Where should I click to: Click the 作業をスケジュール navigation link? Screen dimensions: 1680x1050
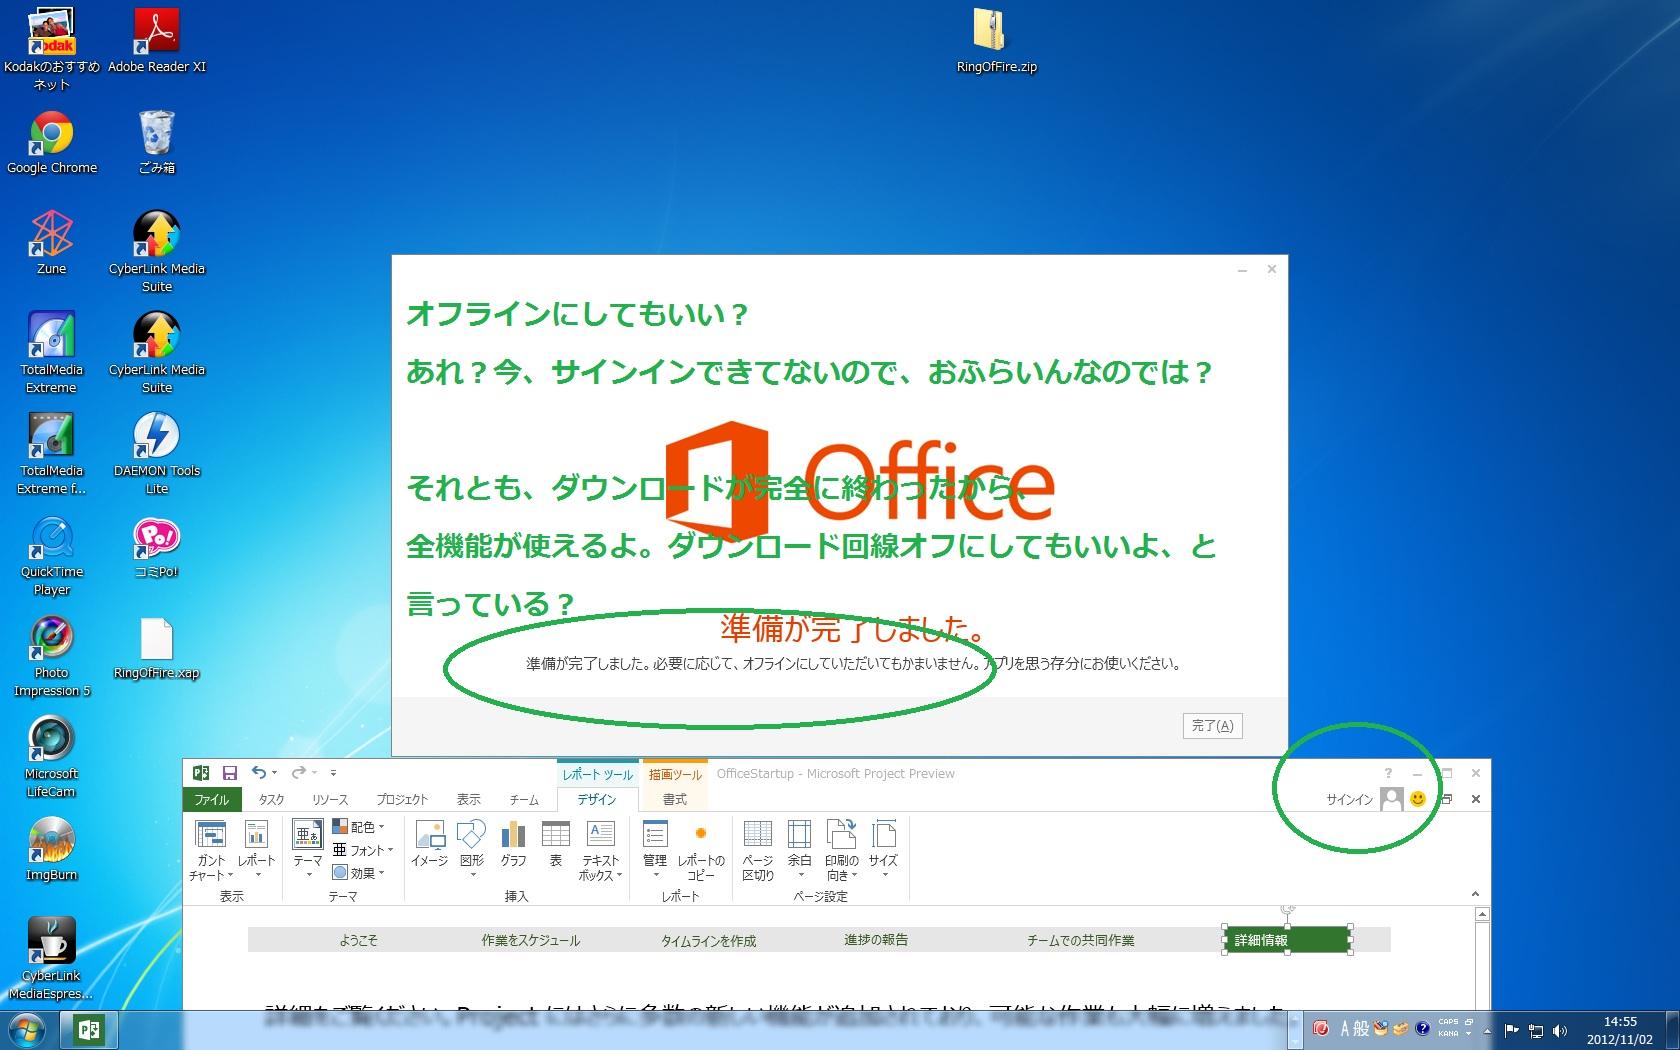[531, 940]
